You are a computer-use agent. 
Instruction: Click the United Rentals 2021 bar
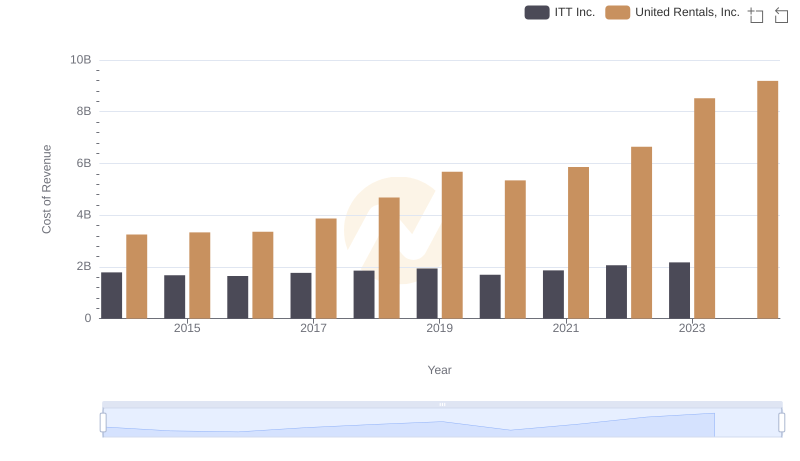pos(578,243)
